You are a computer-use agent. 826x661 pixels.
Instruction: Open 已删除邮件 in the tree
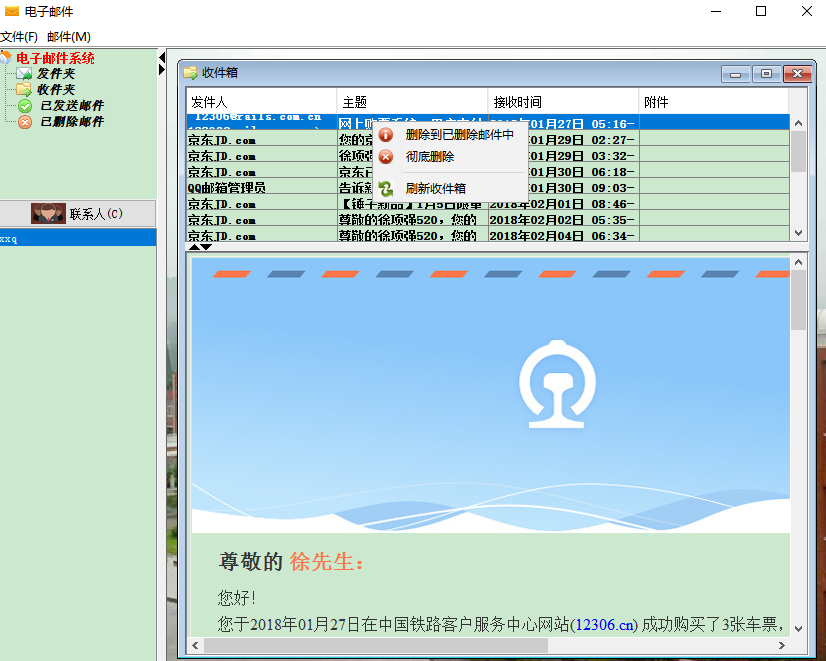(x=72, y=122)
